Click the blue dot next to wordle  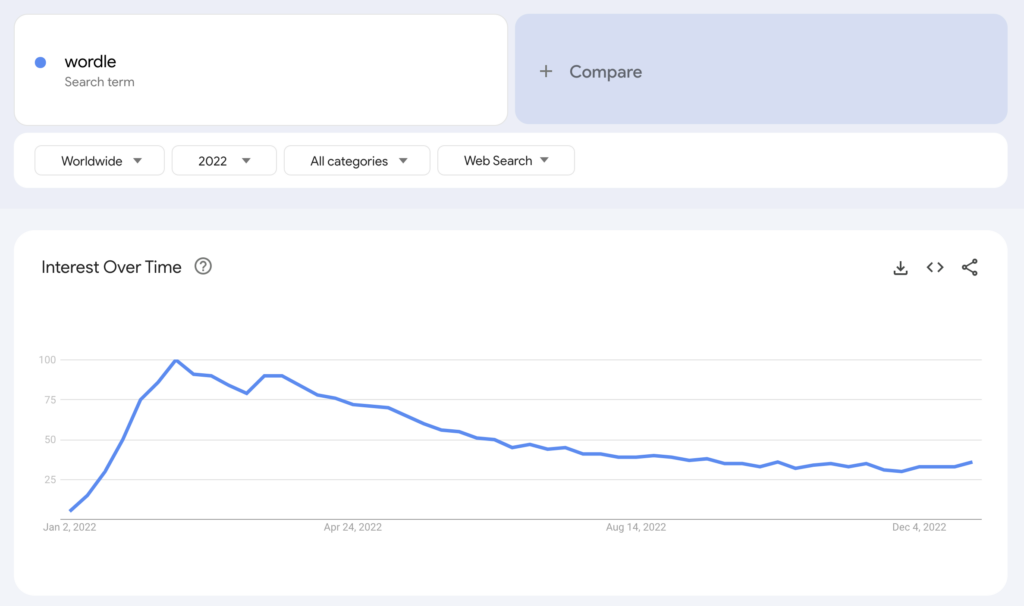point(41,62)
